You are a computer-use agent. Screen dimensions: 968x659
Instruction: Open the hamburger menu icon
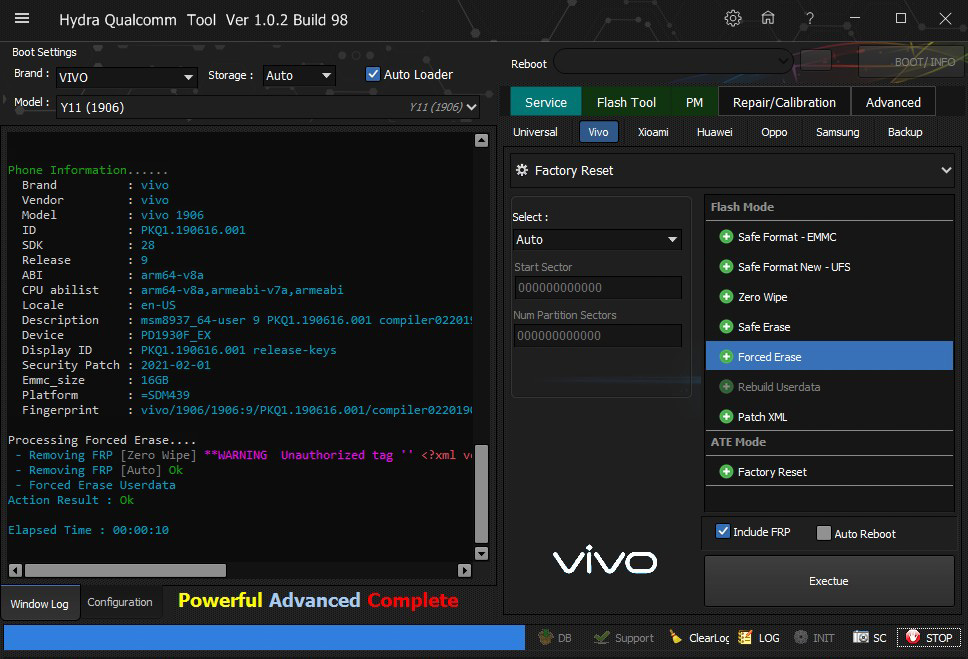click(x=22, y=19)
